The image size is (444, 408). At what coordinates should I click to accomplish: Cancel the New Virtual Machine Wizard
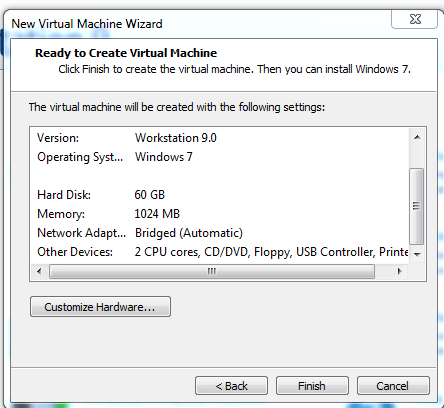(393, 386)
